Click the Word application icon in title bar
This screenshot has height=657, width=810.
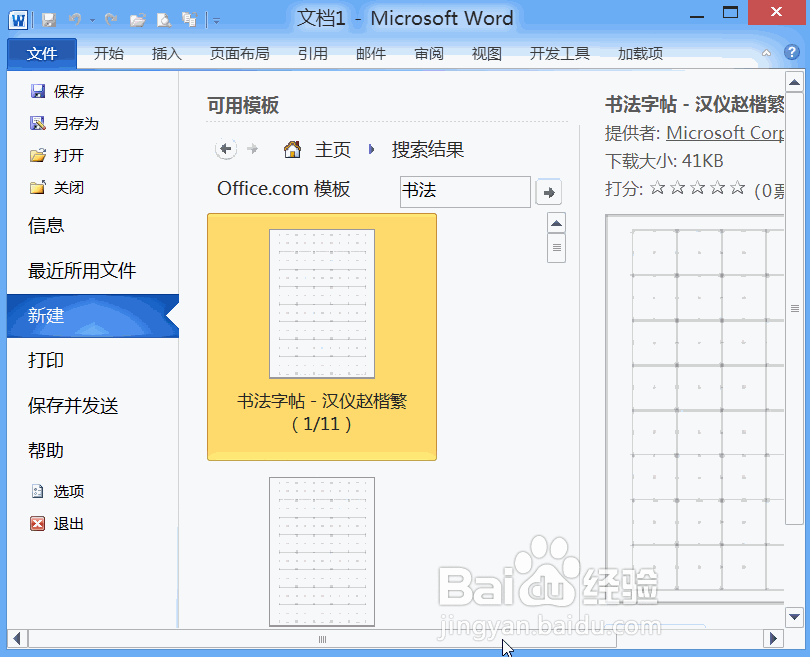(x=18, y=20)
